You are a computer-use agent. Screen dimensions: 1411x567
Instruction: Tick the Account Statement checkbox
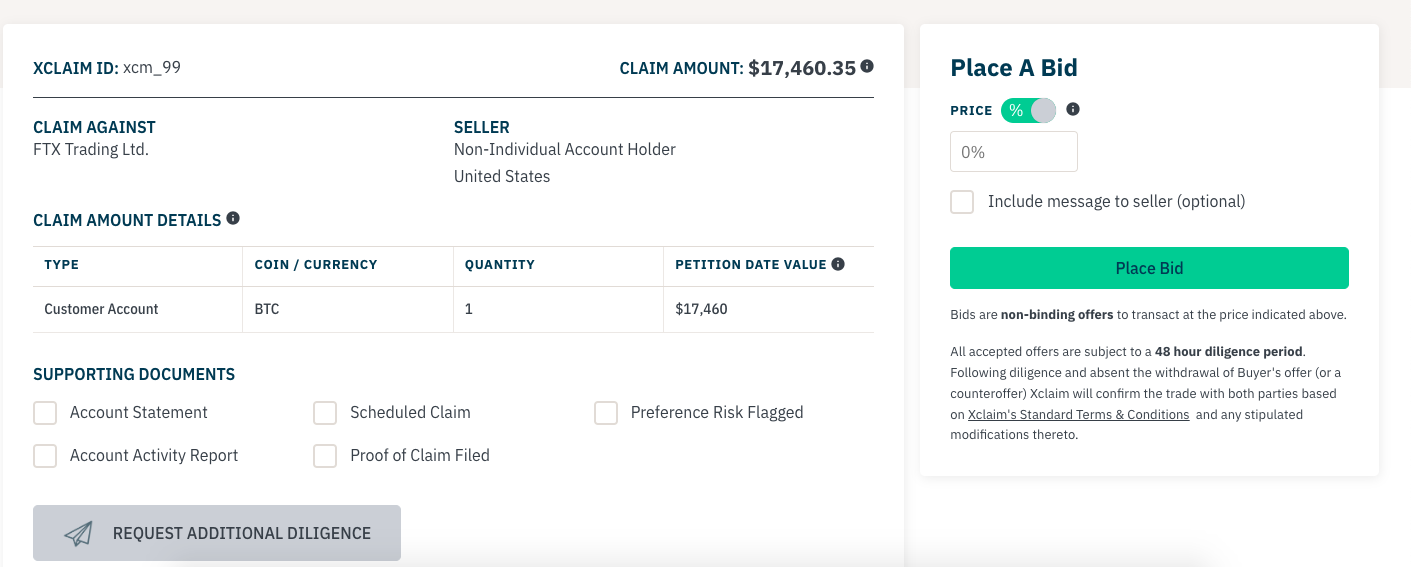(45, 413)
